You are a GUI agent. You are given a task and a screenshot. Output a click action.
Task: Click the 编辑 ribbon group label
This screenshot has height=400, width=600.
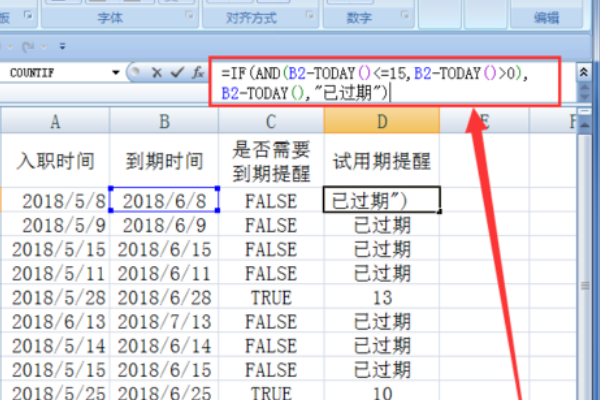546,18
